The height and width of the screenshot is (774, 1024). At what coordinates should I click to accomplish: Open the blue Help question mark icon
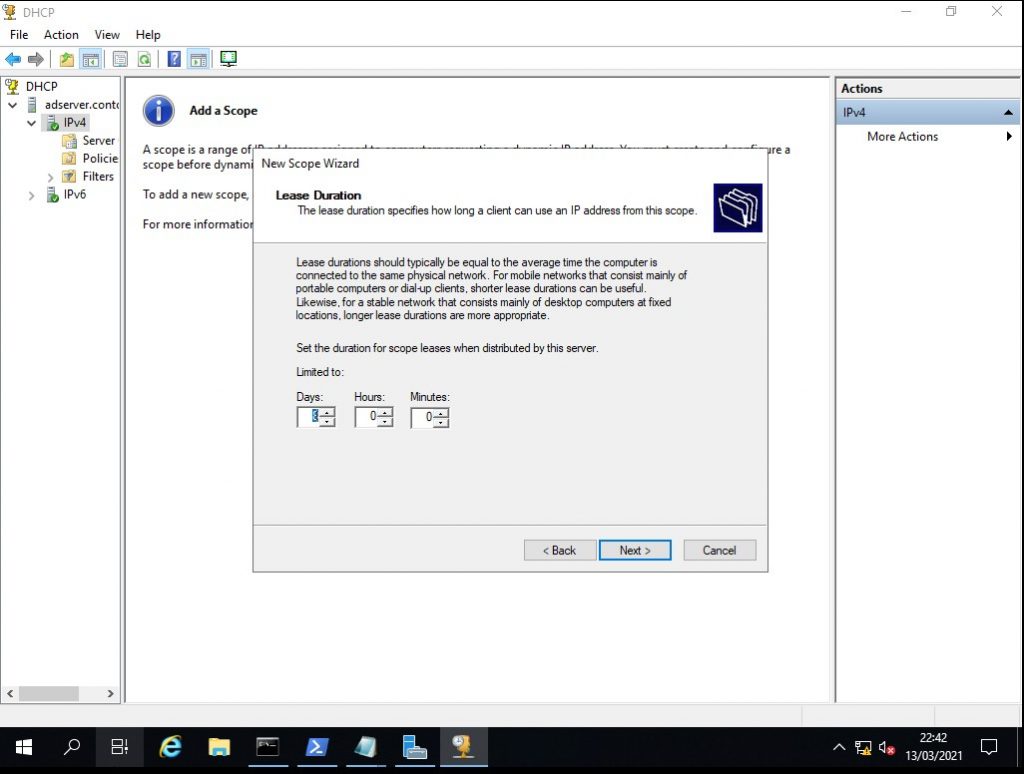[x=174, y=59]
